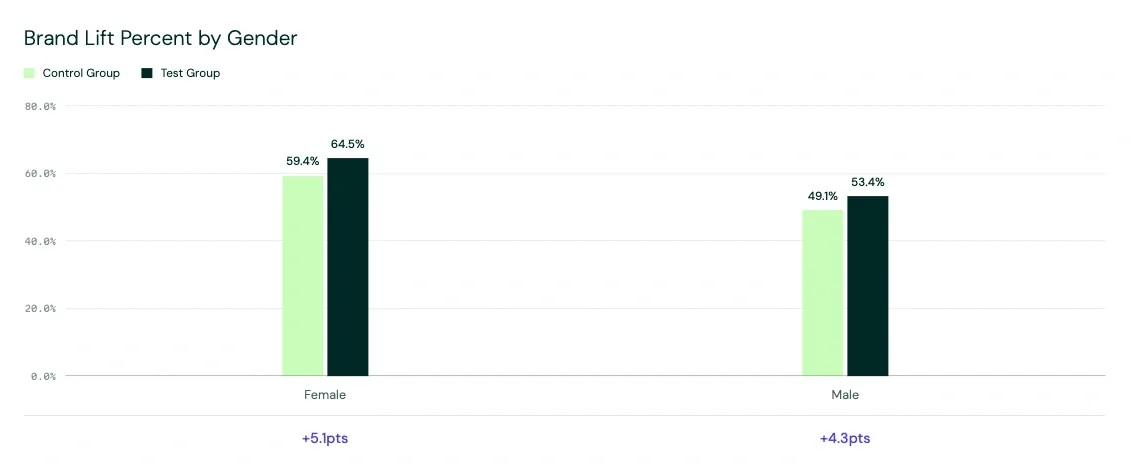Click the 40.0% y-axis label
The image size is (1135, 466).
click(41, 241)
